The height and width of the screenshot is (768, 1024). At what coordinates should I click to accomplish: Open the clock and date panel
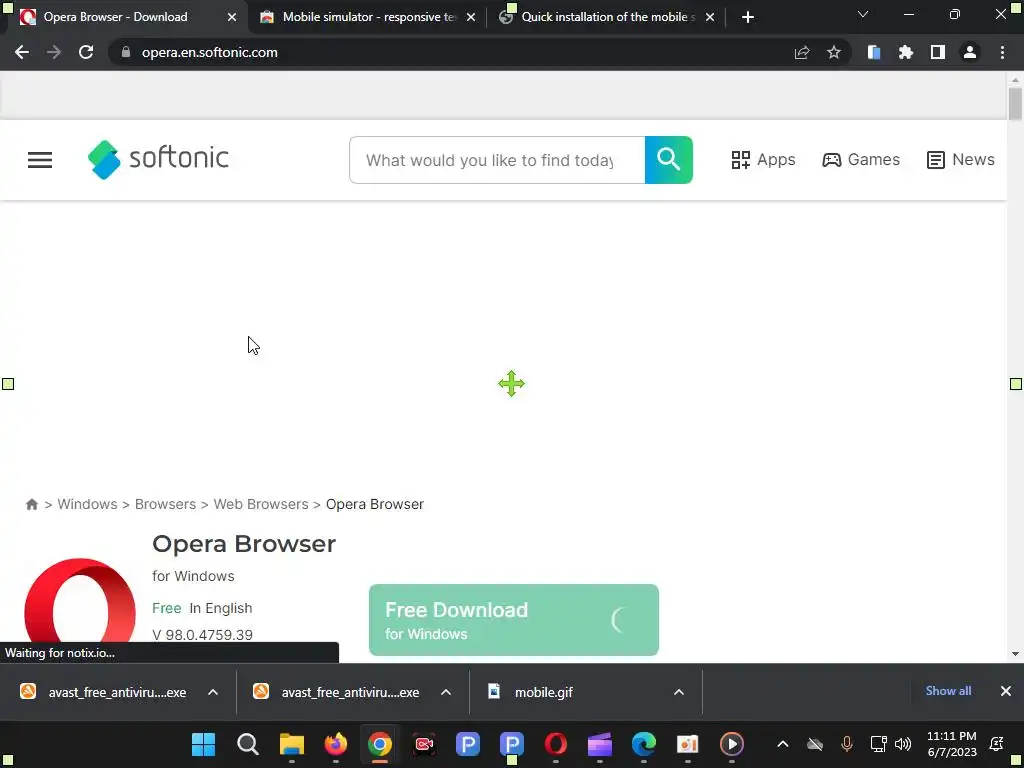(x=952, y=744)
